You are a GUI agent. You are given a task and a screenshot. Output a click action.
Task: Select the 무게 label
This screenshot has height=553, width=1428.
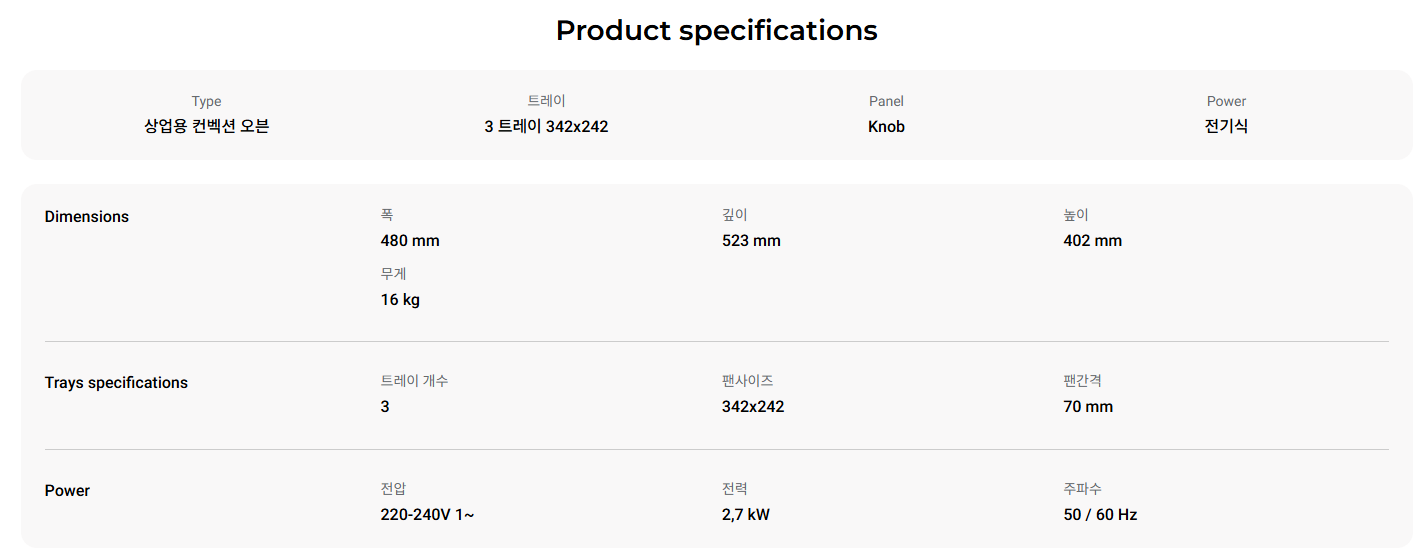[x=393, y=274]
